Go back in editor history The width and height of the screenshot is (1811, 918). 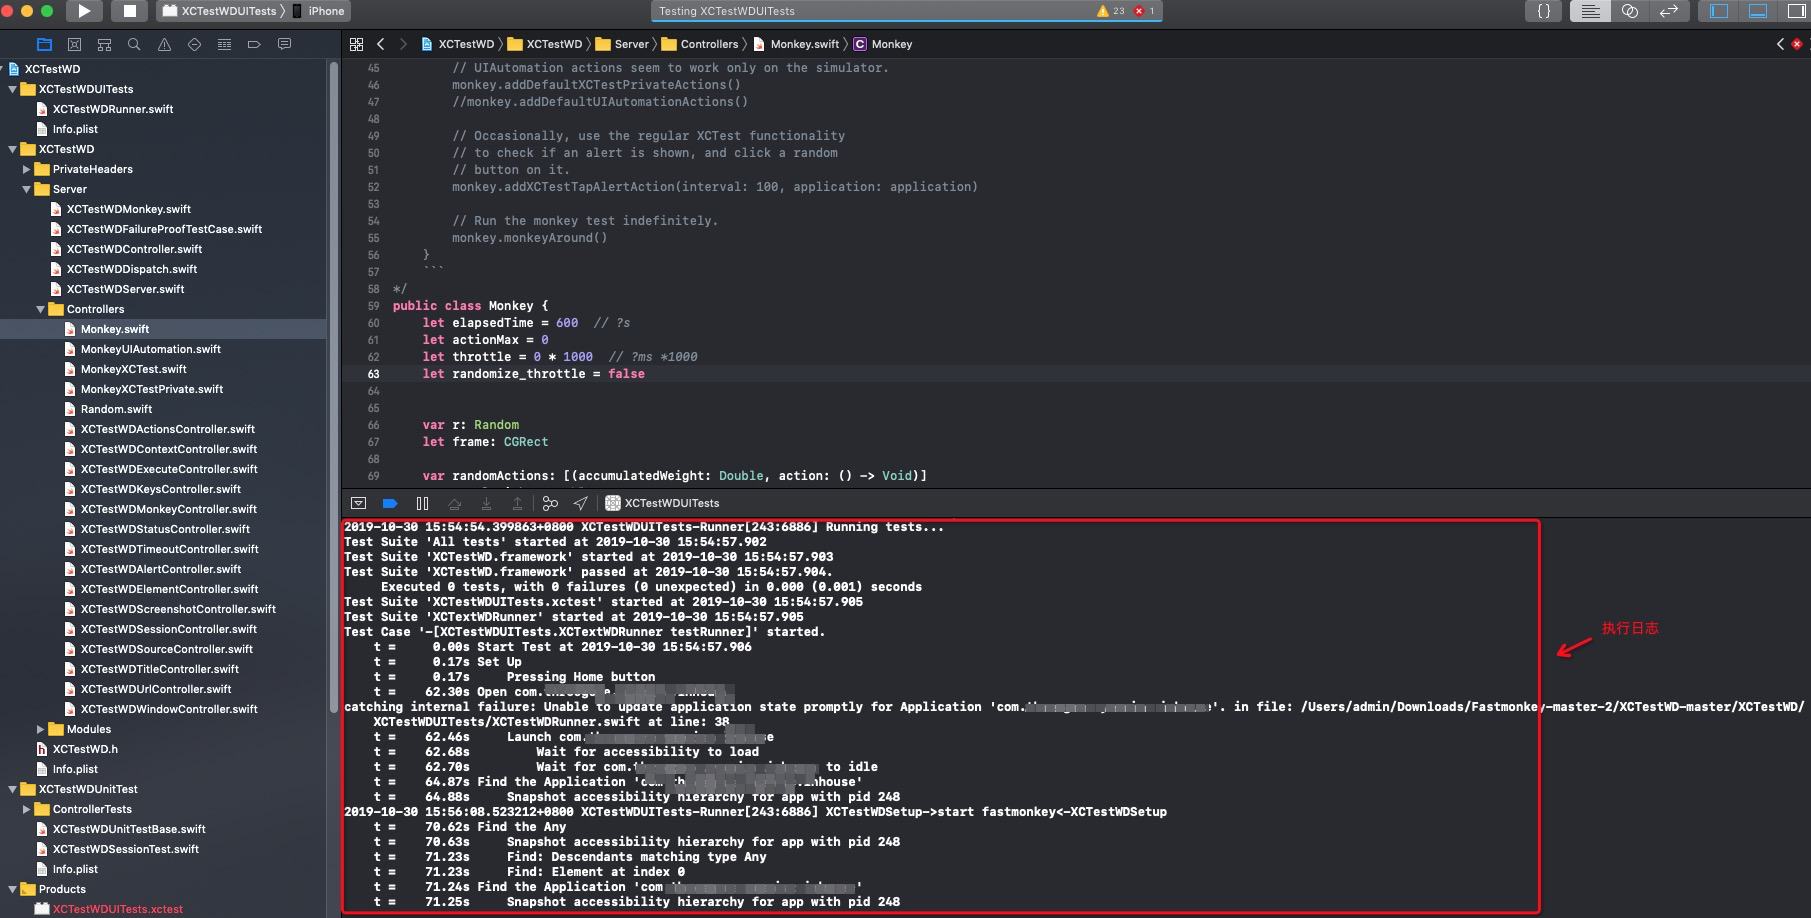click(x=381, y=44)
